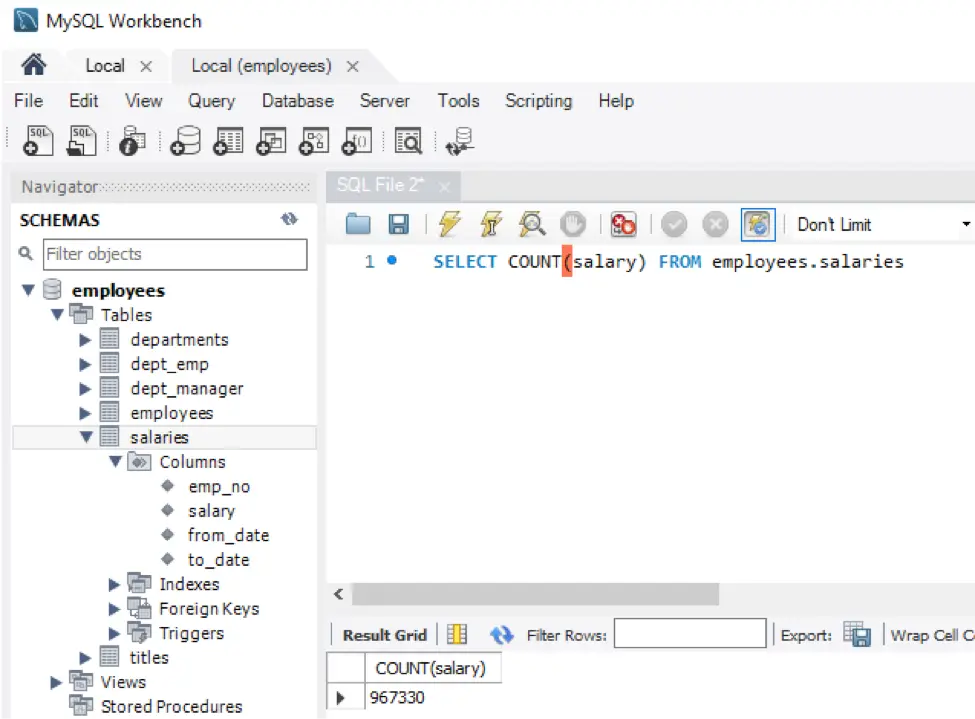The height and width of the screenshot is (719, 975).
Task: Click the Filter Rows input field
Action: [x=690, y=634]
